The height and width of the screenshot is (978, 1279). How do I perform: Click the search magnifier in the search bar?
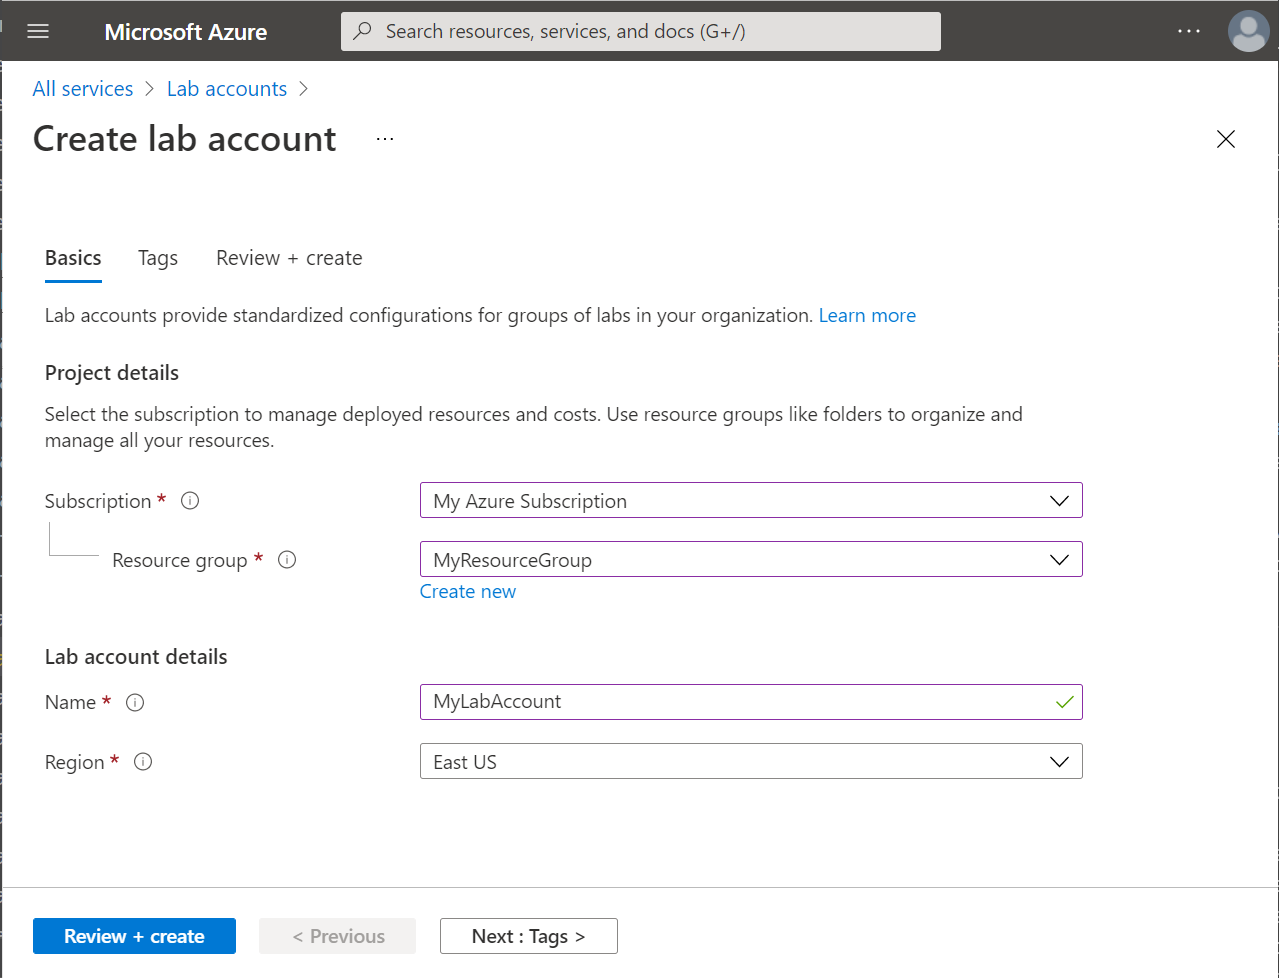[360, 31]
